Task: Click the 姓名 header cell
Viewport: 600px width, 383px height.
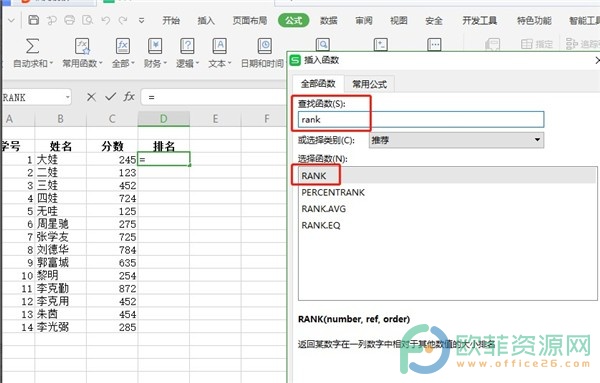Action: (x=60, y=146)
